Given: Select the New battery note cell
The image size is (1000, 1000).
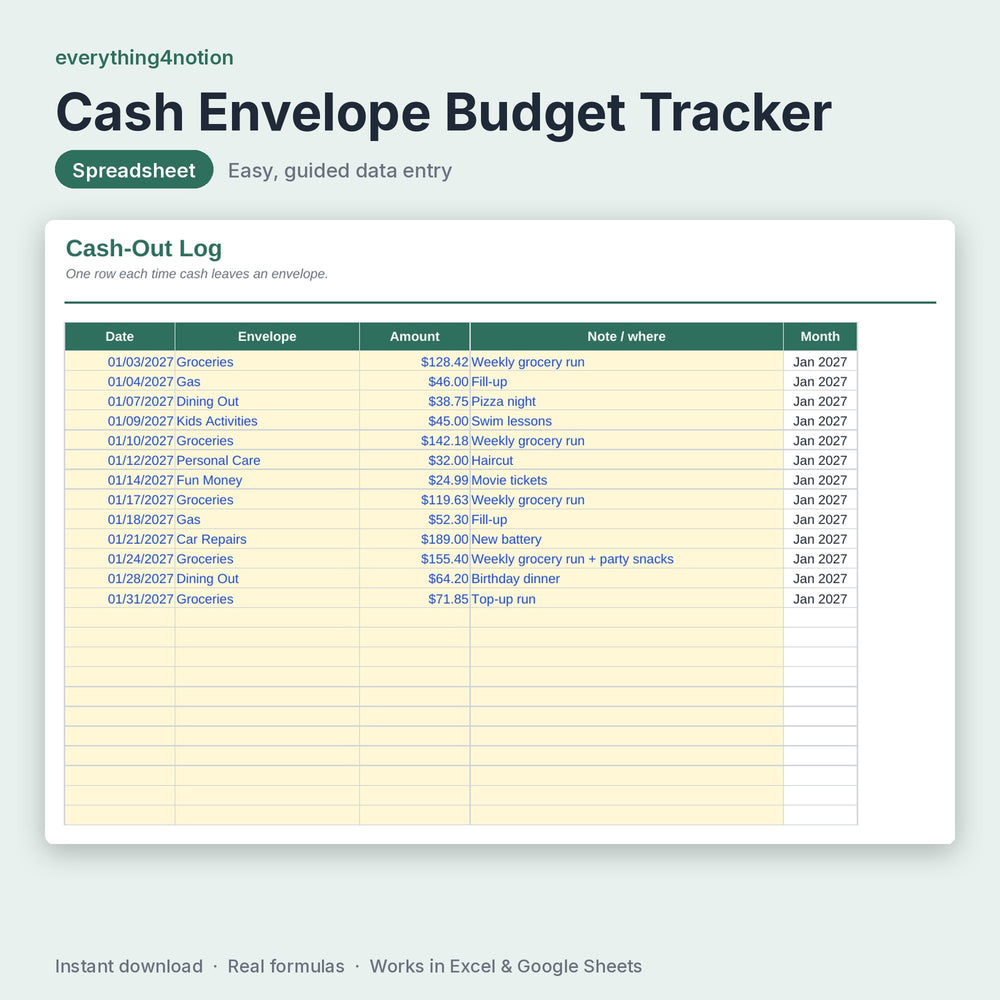Looking at the screenshot, I should (626, 540).
